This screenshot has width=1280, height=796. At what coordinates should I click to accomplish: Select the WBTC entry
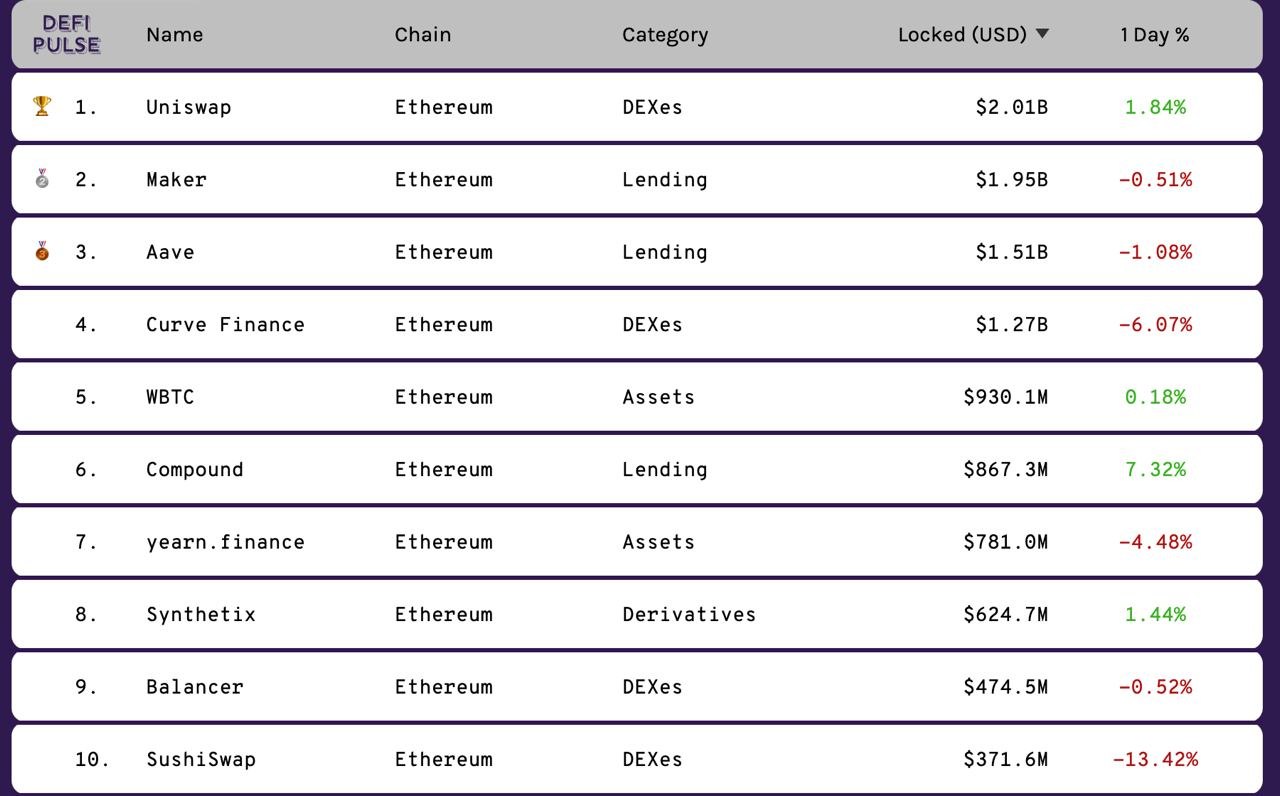pyautogui.click(x=170, y=397)
